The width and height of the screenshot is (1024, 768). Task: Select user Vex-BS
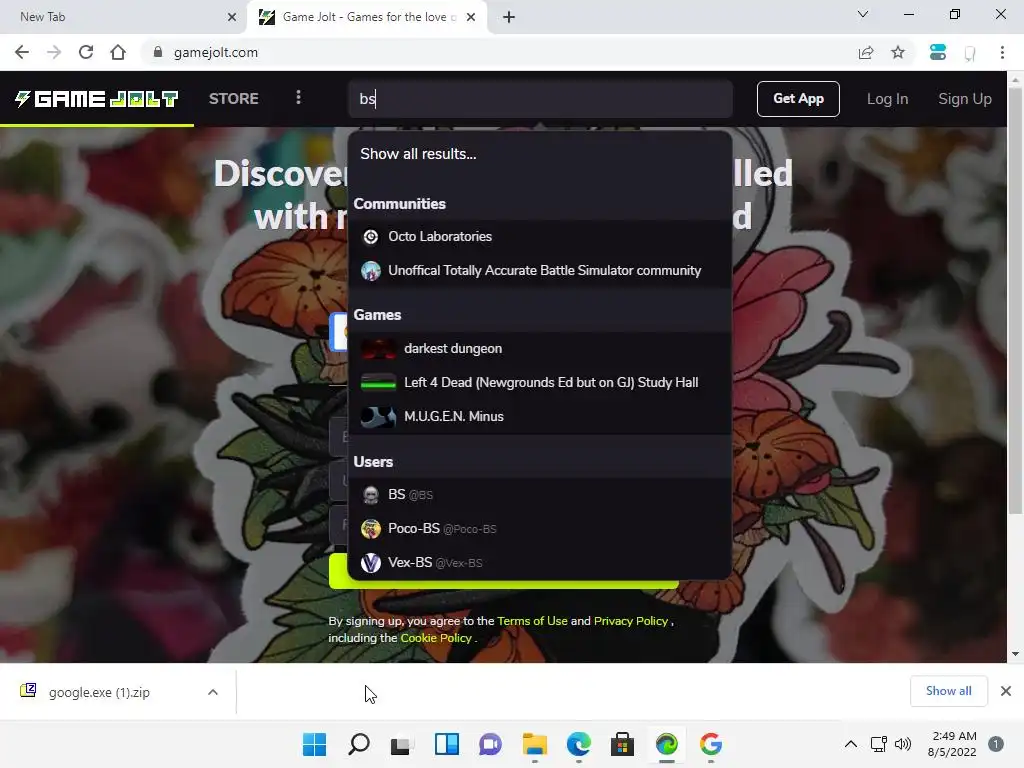pyautogui.click(x=539, y=562)
